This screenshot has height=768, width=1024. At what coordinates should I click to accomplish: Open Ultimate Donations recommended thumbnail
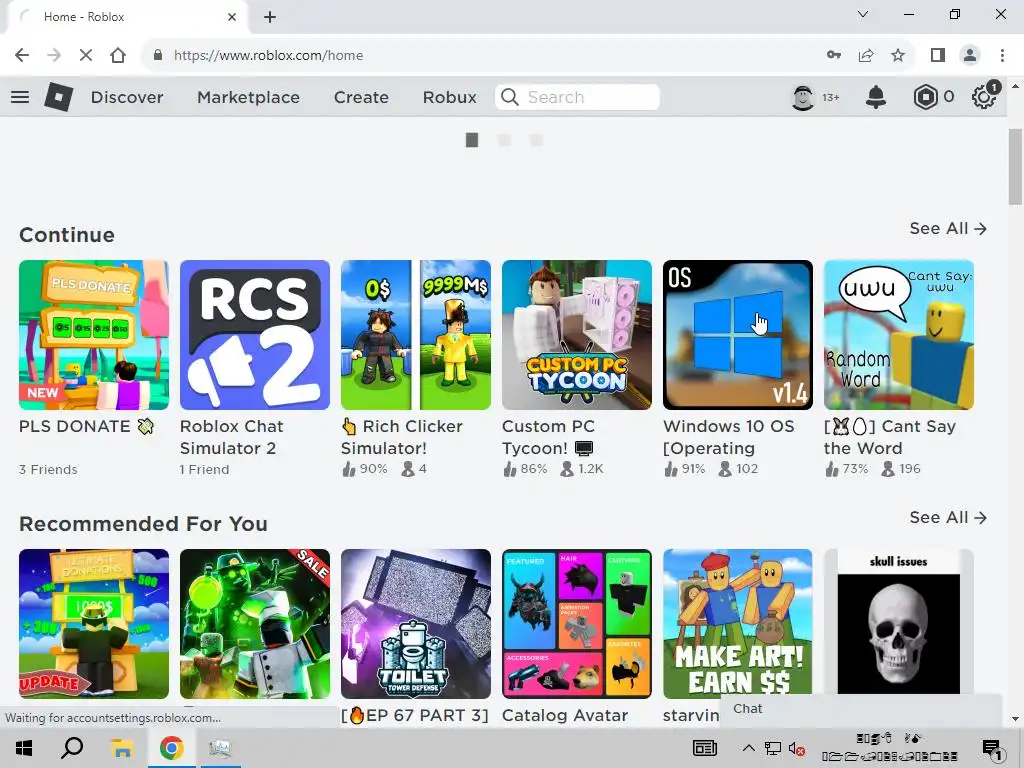pos(94,624)
